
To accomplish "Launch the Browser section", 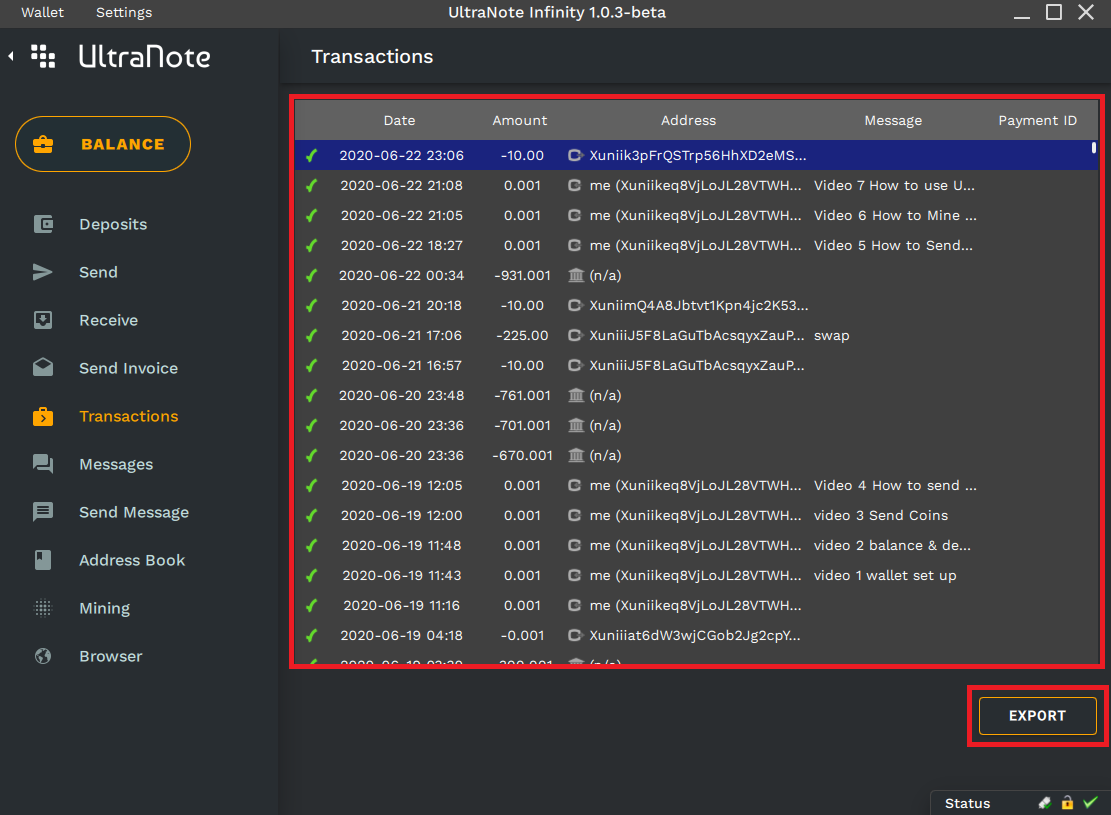I will coord(111,656).
